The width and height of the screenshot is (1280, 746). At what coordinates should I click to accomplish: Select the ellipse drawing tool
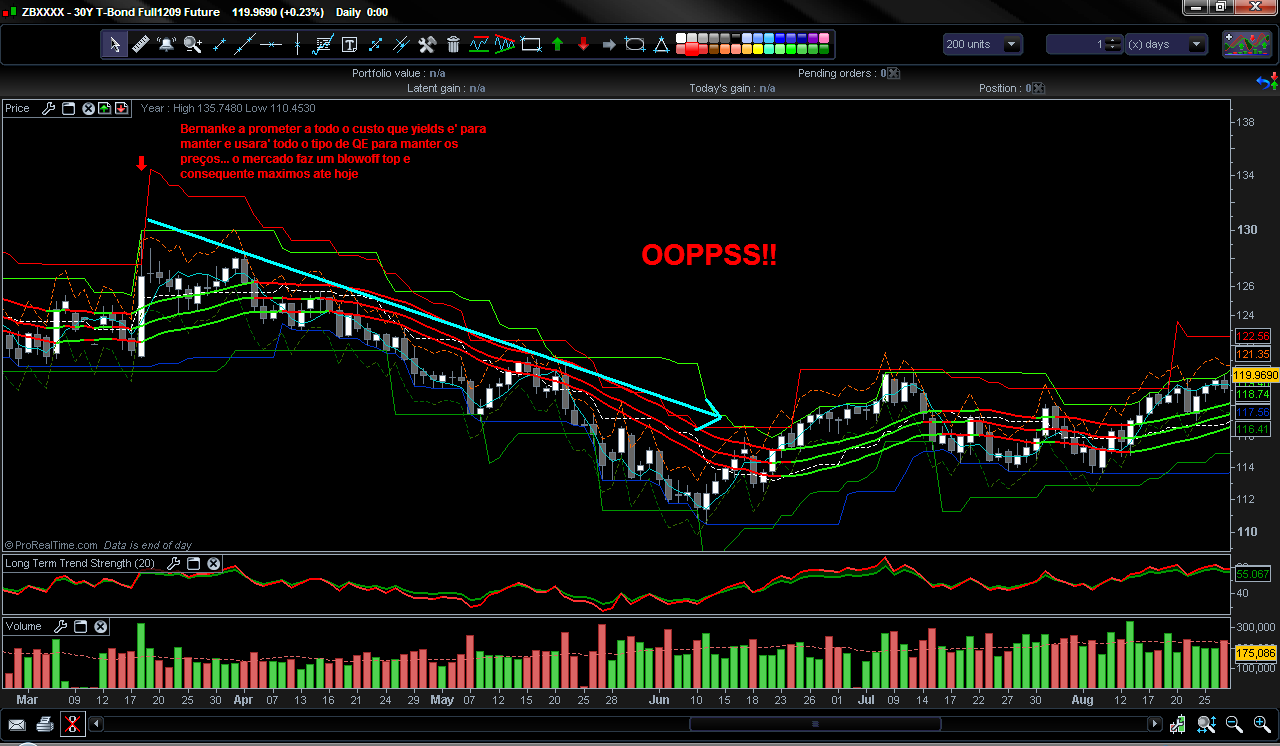(x=635, y=44)
